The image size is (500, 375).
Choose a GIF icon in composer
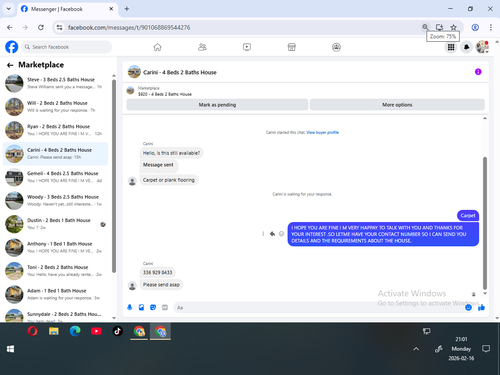pos(165,307)
